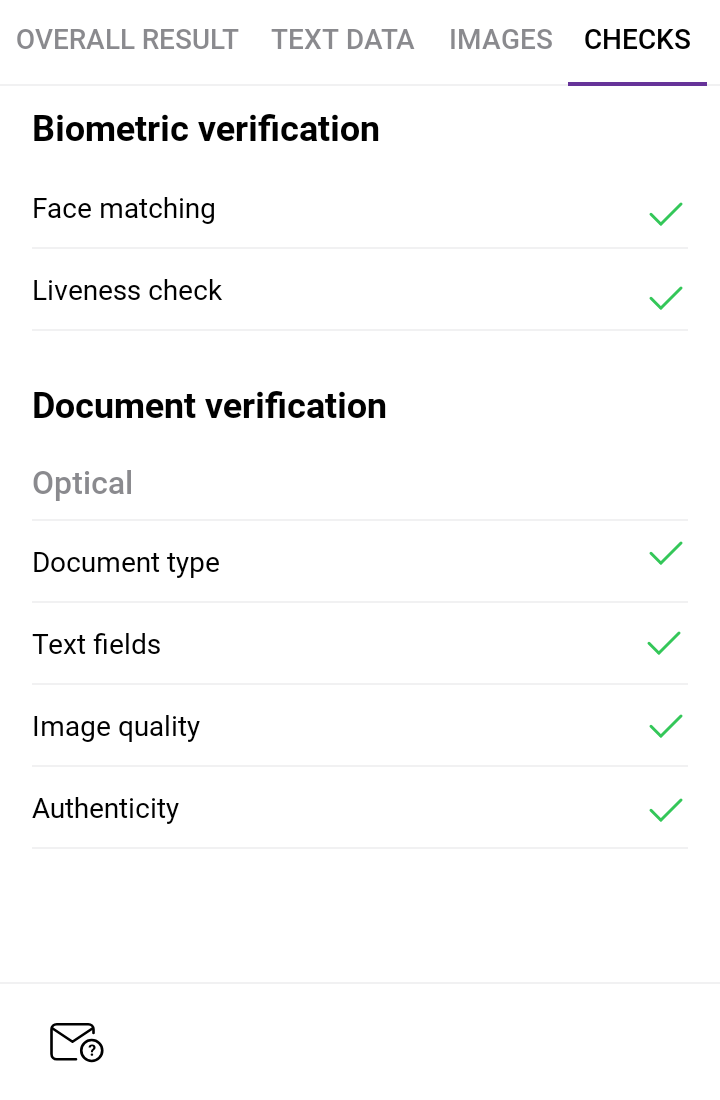Select the Authenticity check row
Viewport: 720px width, 1100px height.
pyautogui.click(x=106, y=809)
